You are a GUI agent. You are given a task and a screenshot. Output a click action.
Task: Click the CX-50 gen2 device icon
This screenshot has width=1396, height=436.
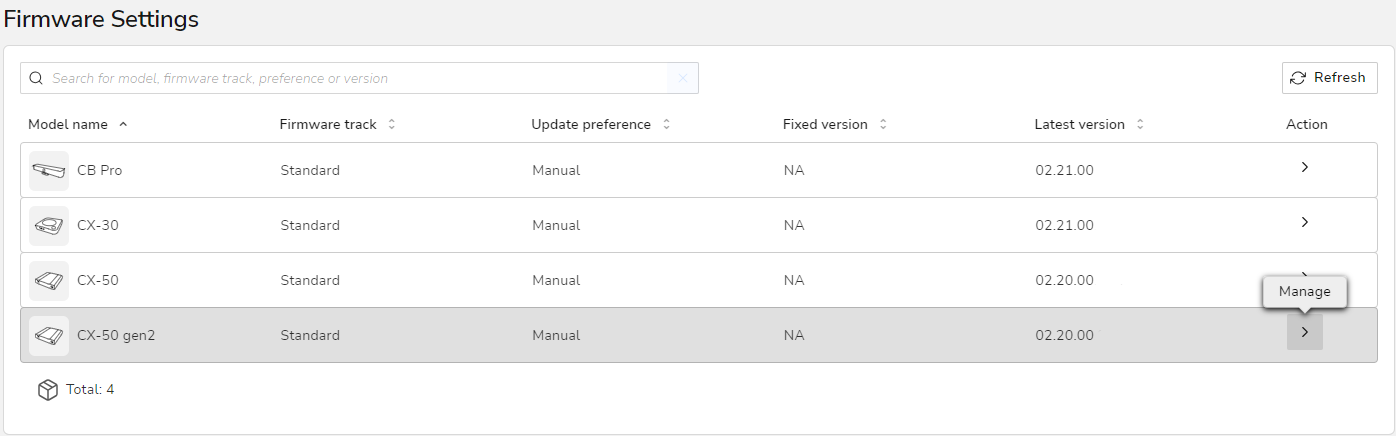(49, 336)
